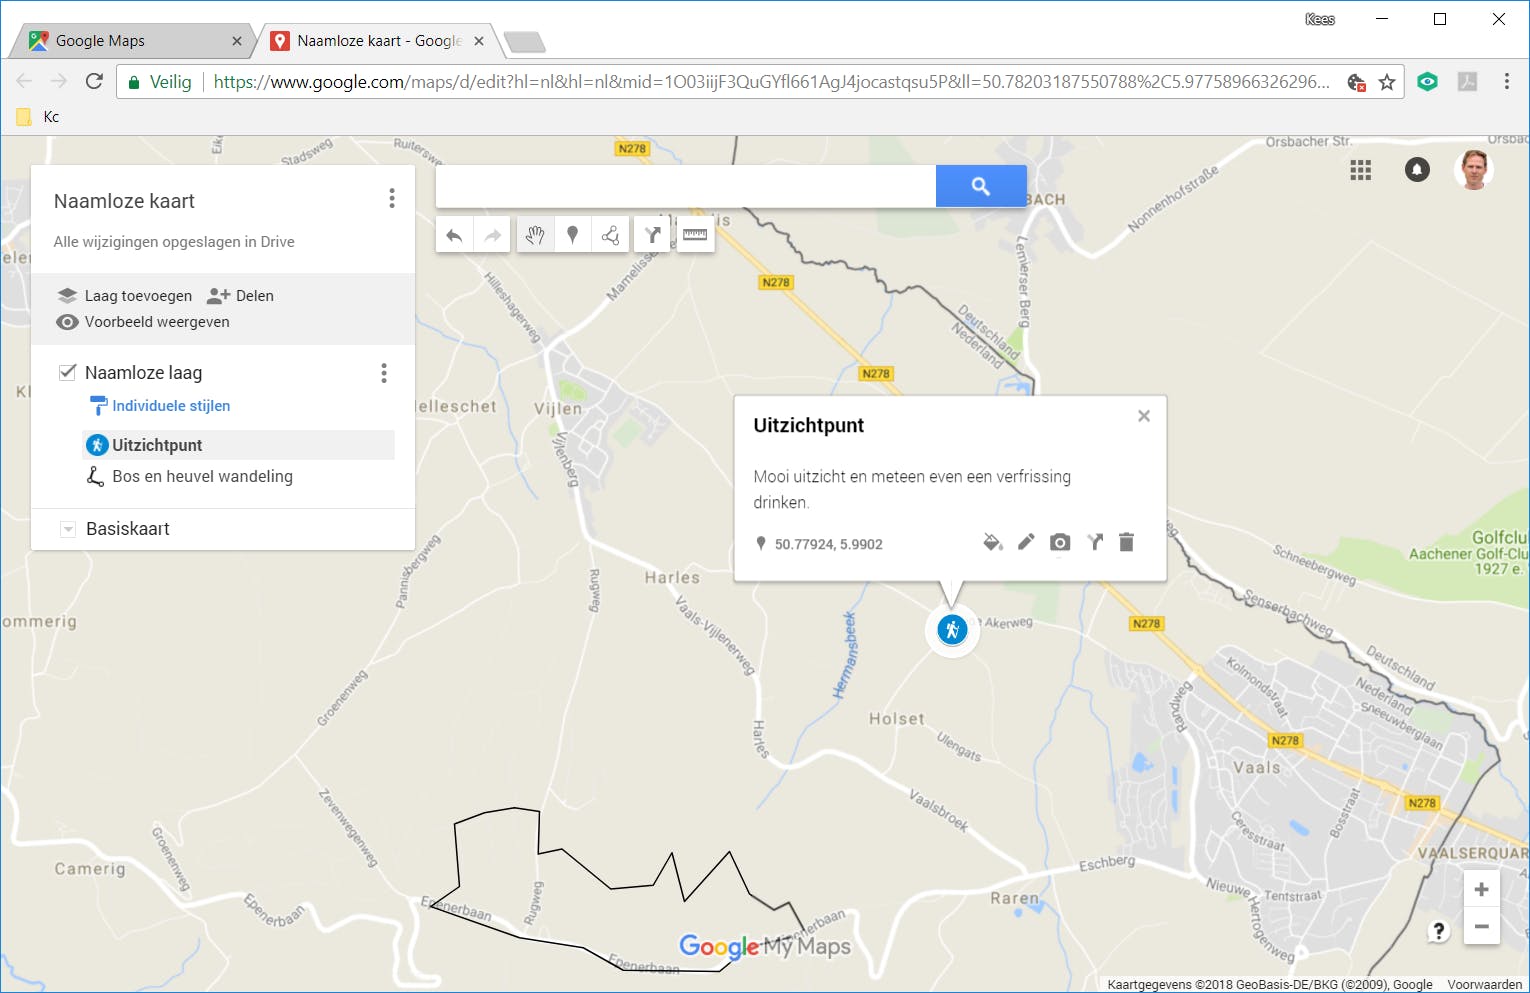Open the Voorwaarden terms link
Screen dimensions: 1530x993
coord(1484,984)
